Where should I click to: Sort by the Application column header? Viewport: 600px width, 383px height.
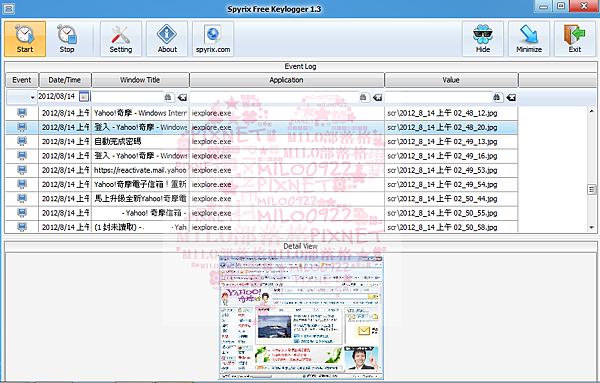[x=286, y=80]
